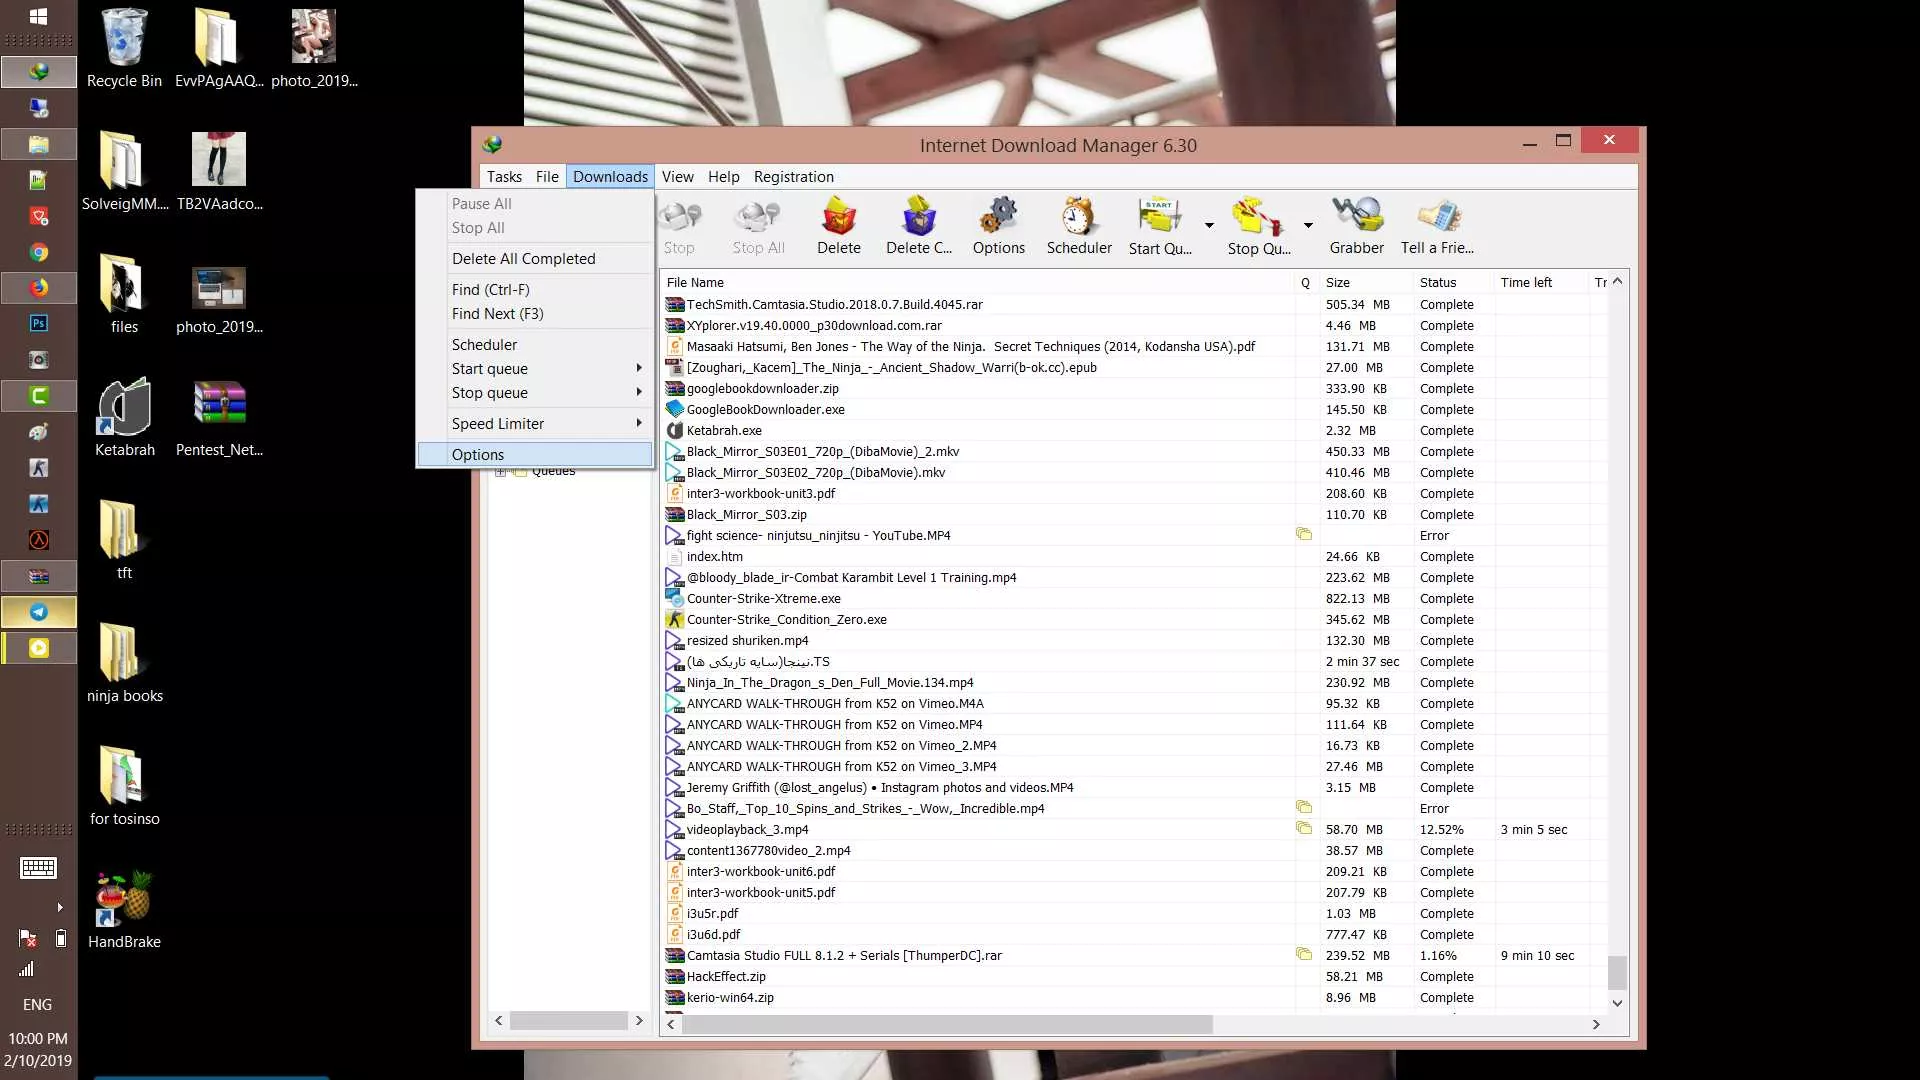Select the 'for tosinso' folder on desktop
This screenshot has width=1920, height=1080.
coord(124,787)
